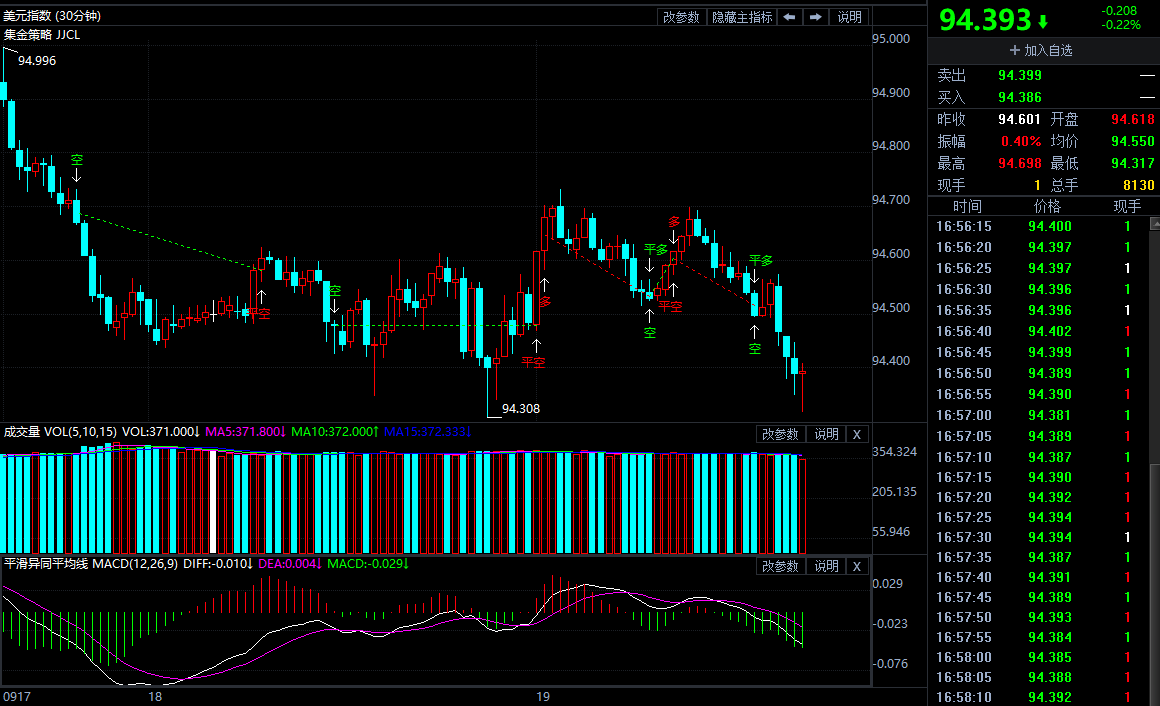Click the 最低 value 94.317
The height and width of the screenshot is (706, 1160).
tap(1133, 164)
